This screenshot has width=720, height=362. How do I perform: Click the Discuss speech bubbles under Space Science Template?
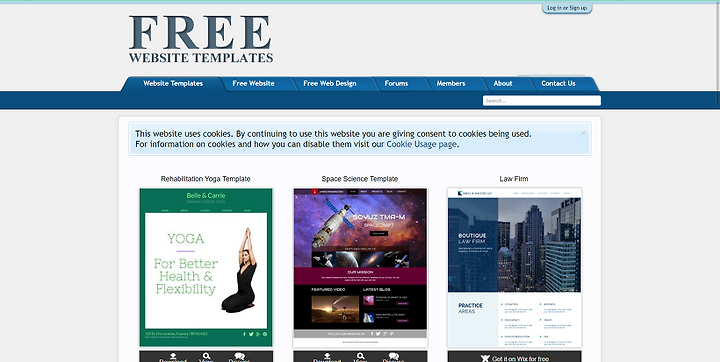(x=394, y=356)
